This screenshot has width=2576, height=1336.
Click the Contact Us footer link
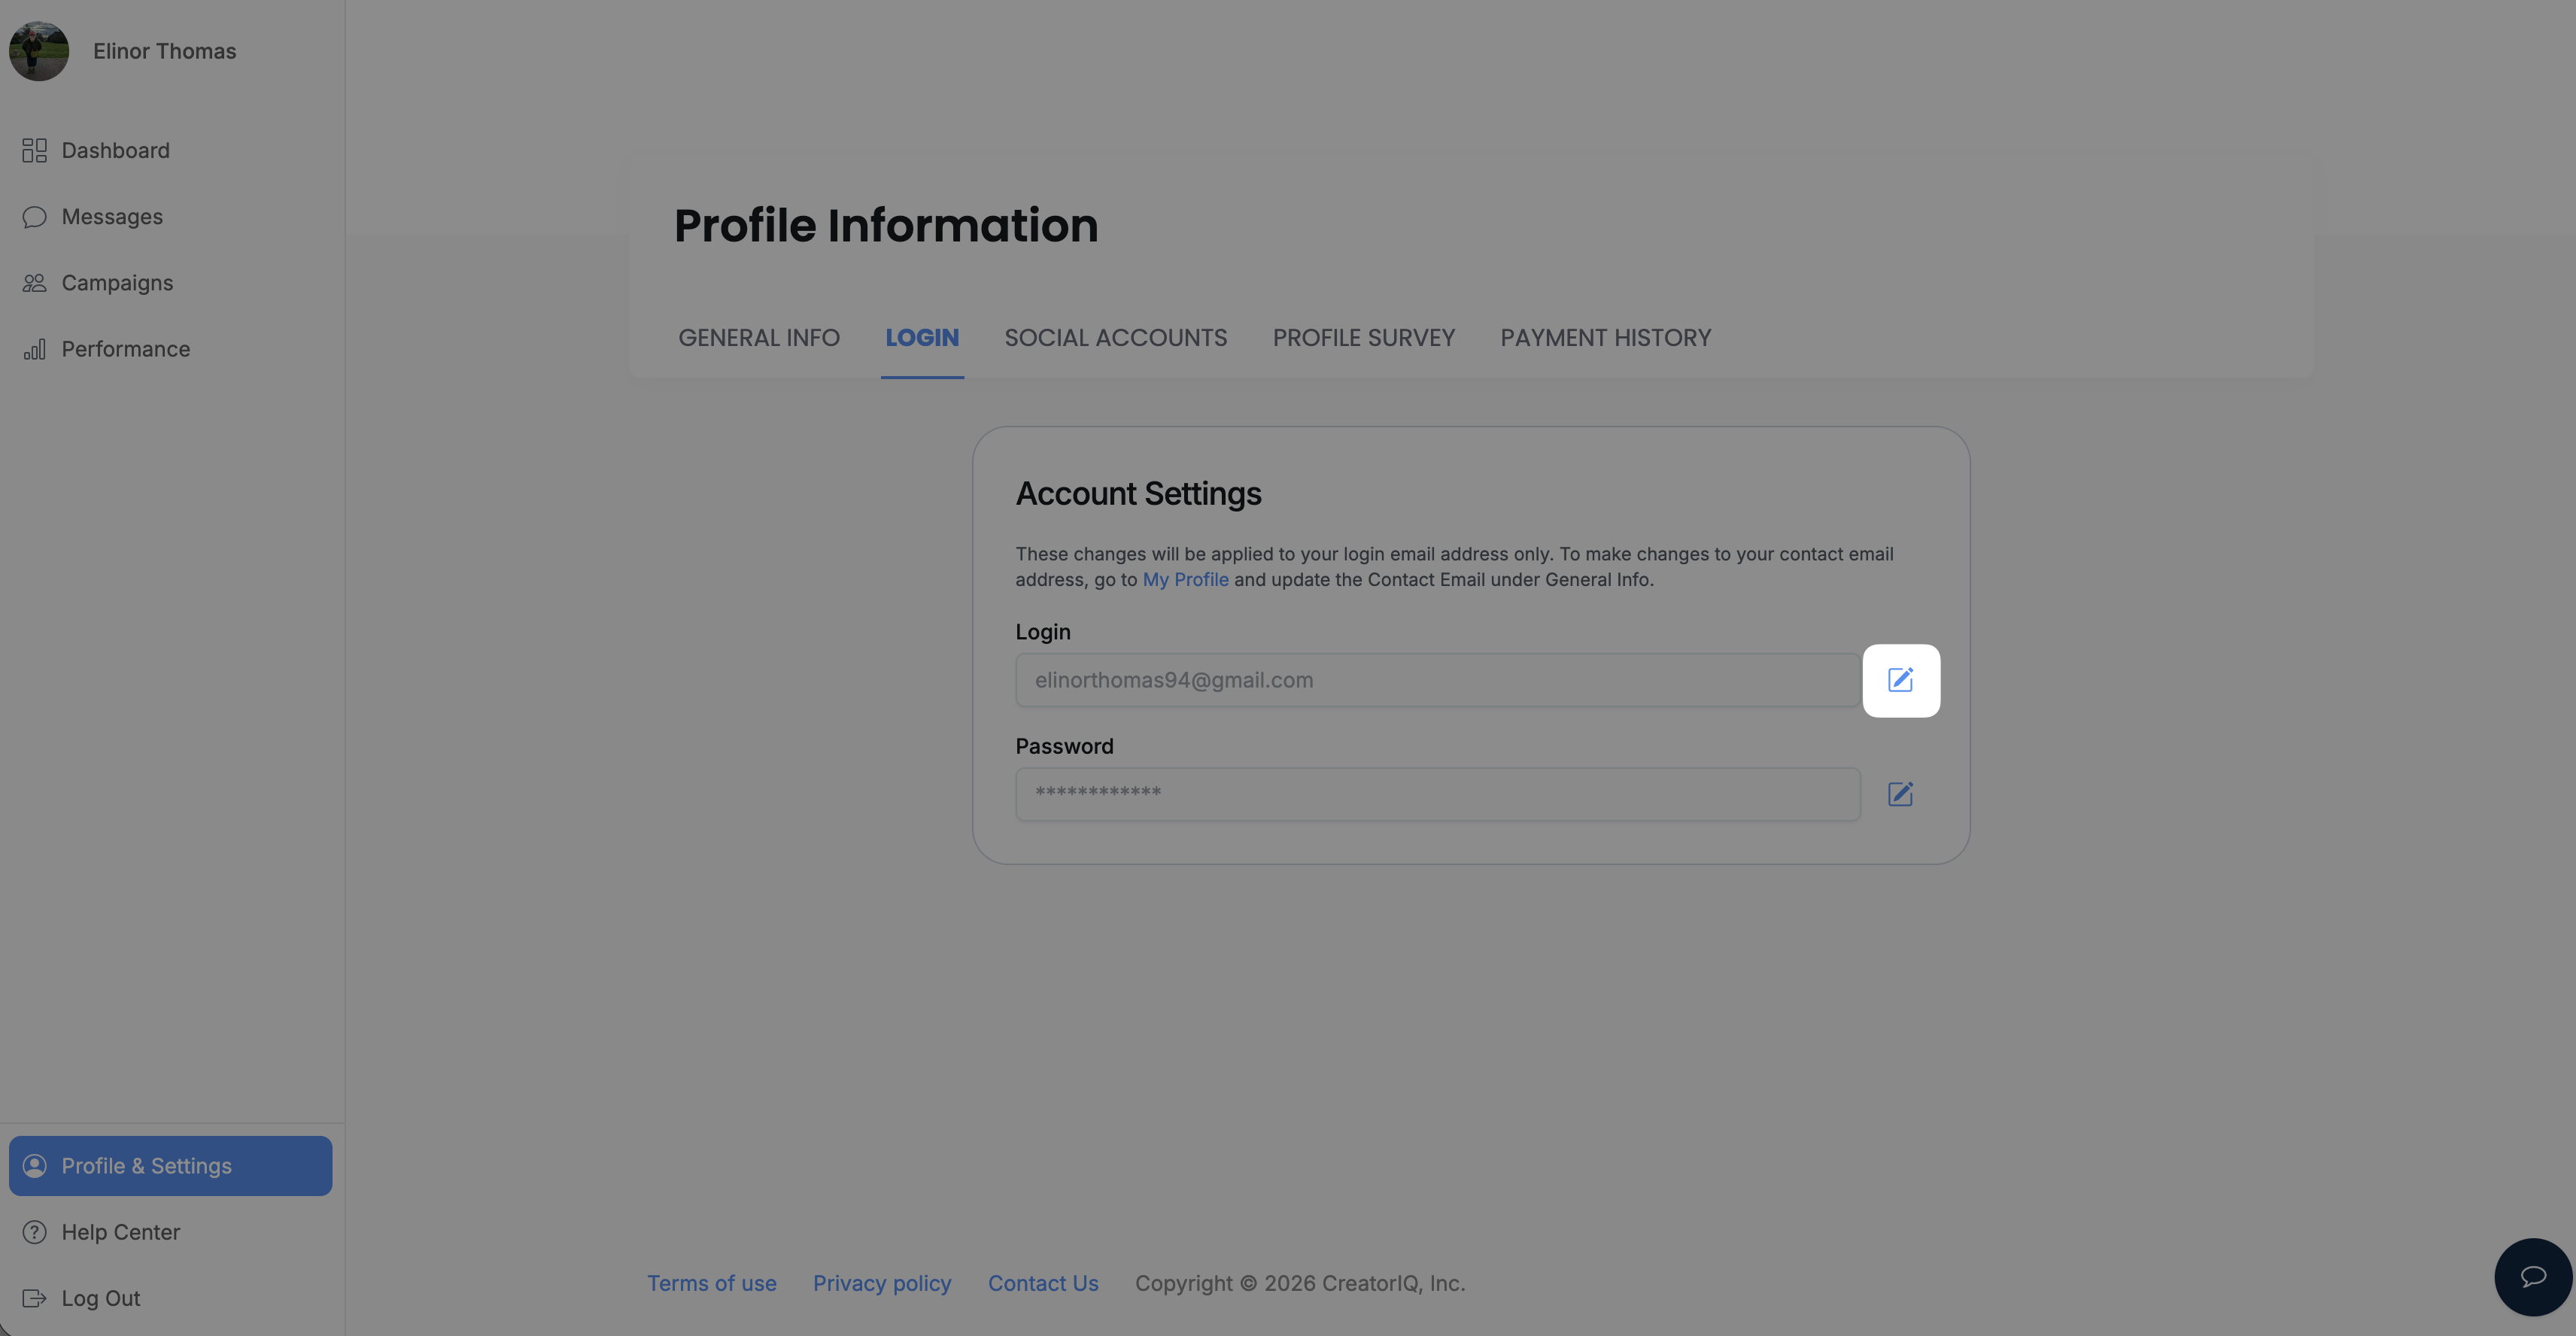pyautogui.click(x=1043, y=1283)
